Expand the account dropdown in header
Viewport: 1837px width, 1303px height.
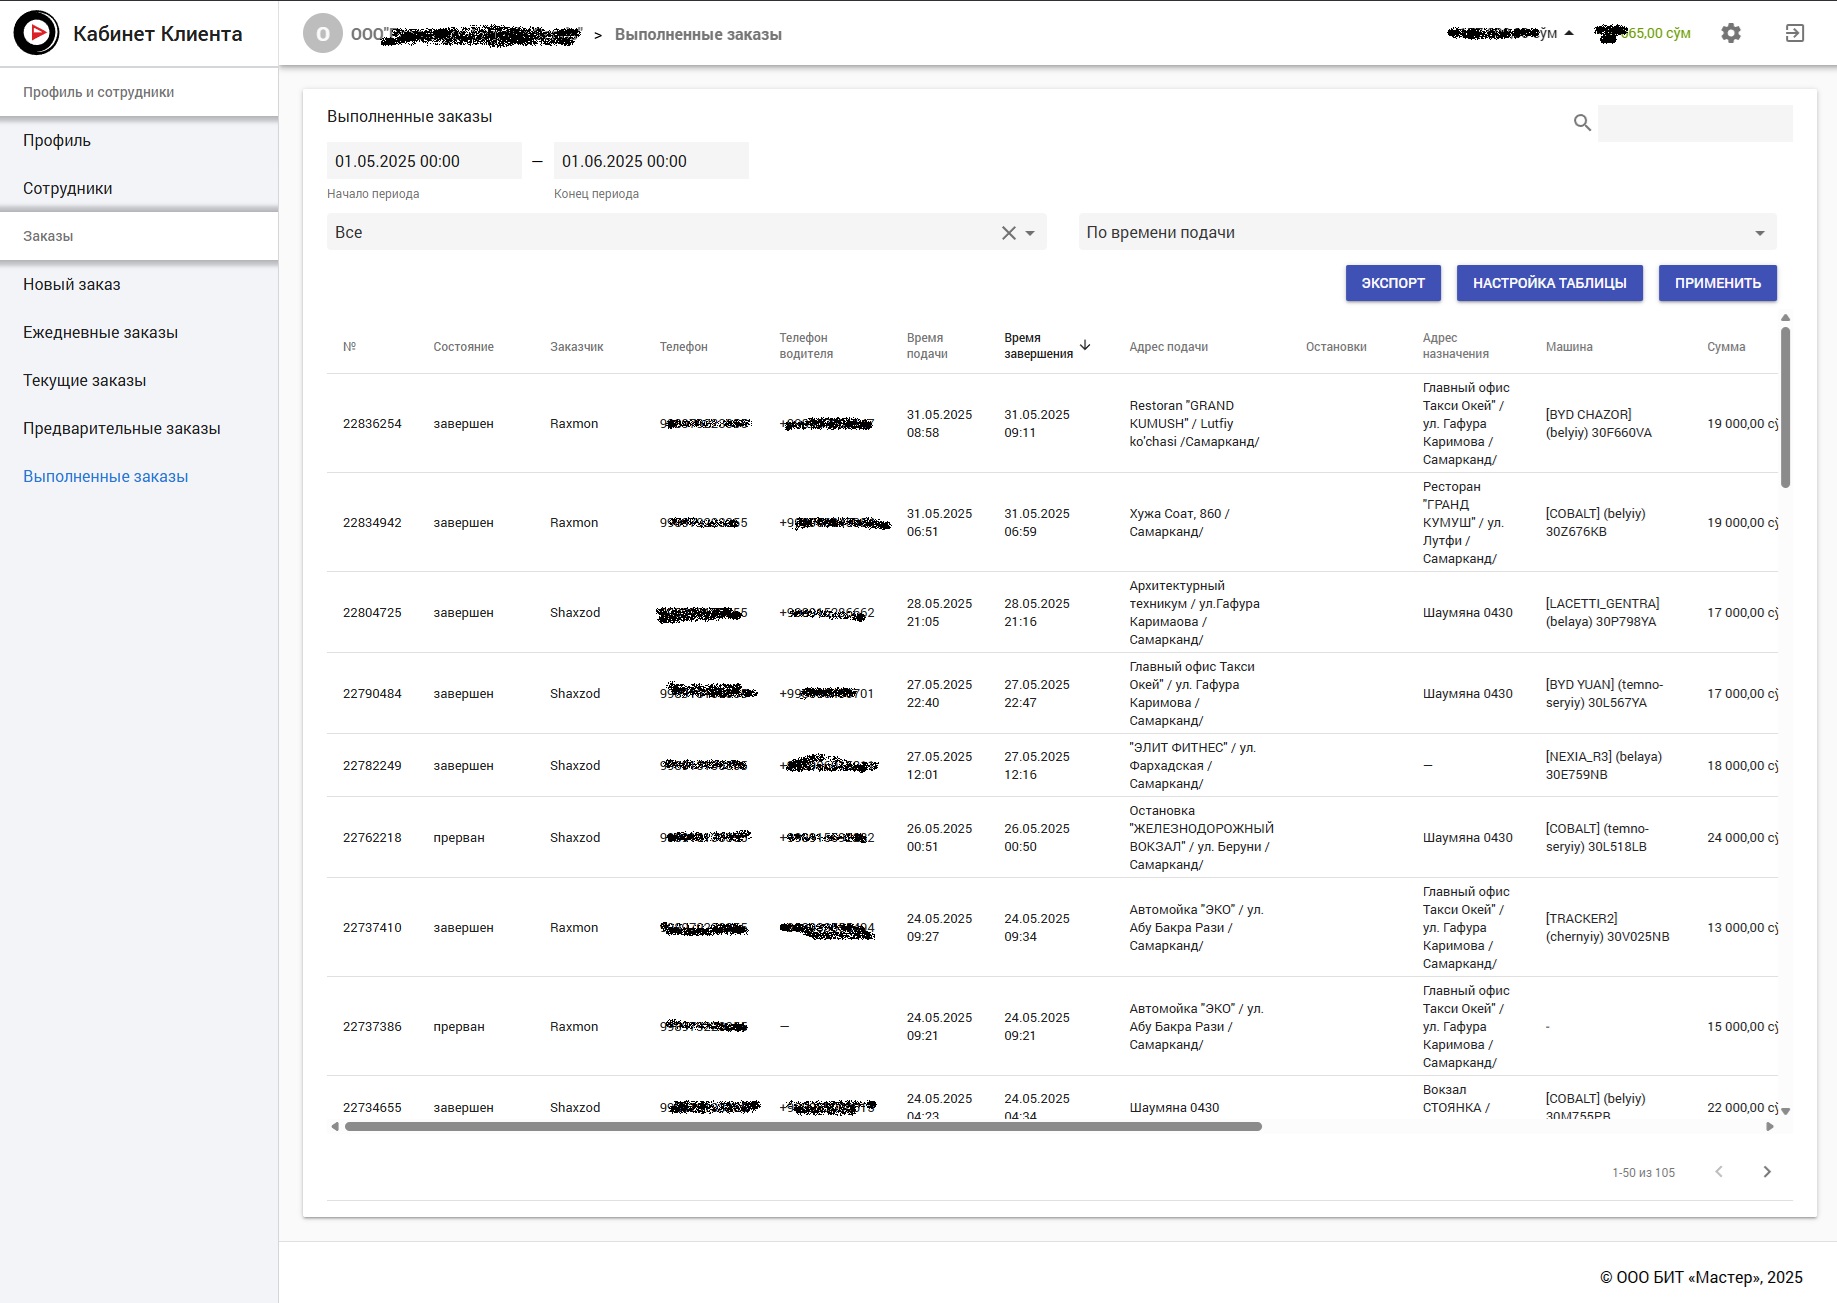pyautogui.click(x=1569, y=33)
